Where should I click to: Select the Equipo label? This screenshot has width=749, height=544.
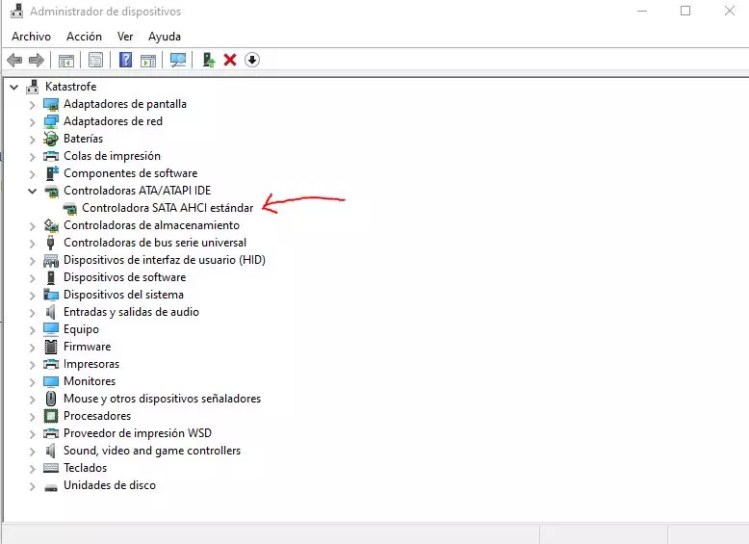pyautogui.click(x=81, y=330)
